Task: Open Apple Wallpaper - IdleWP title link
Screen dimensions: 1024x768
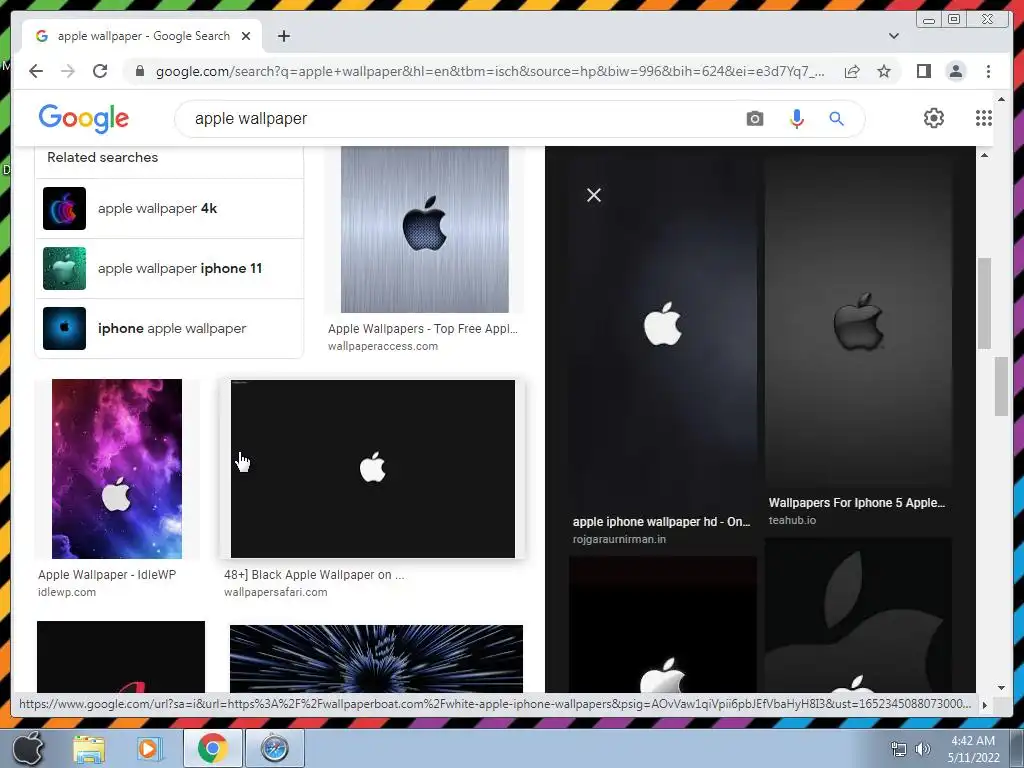Action: (107, 575)
